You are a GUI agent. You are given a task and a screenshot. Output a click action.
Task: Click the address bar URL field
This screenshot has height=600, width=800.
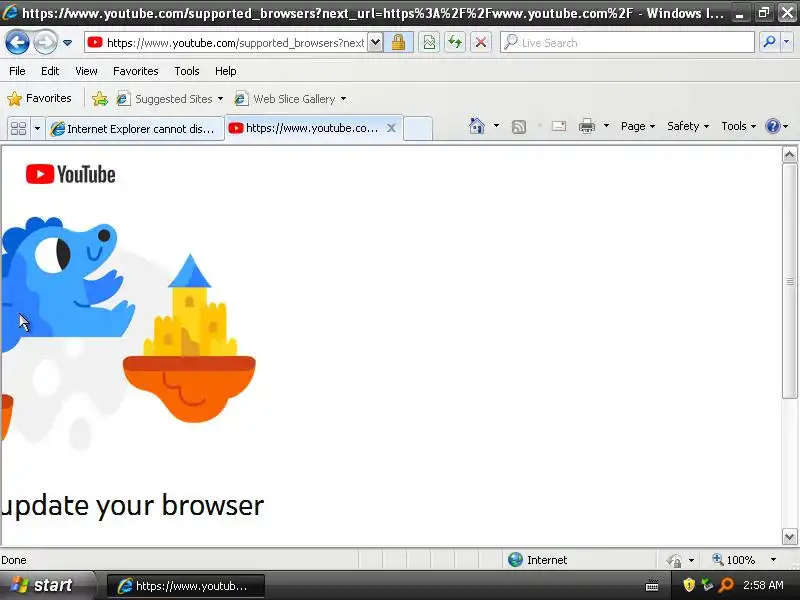click(x=226, y=42)
